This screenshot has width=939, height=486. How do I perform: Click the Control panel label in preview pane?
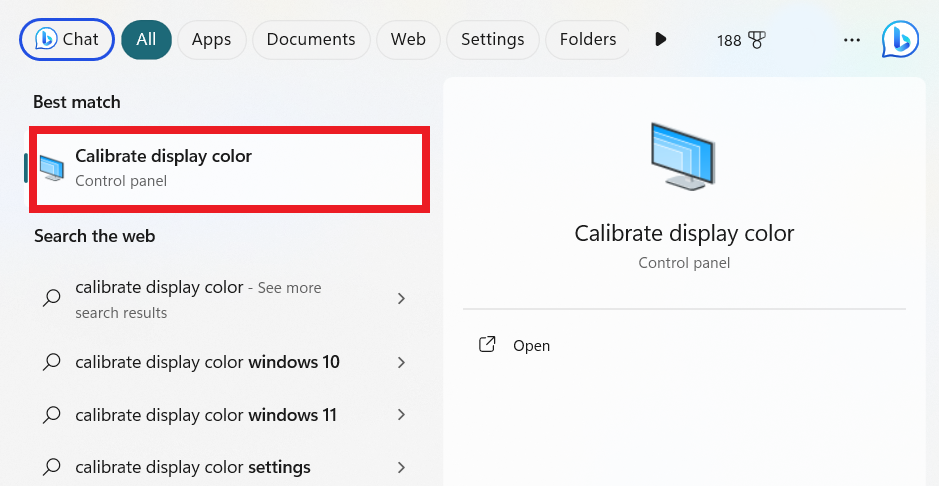(684, 263)
